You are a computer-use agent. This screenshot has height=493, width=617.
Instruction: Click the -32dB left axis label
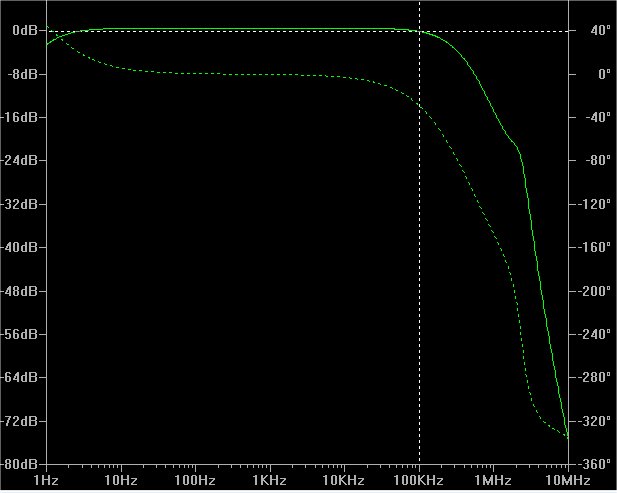pos(19,204)
